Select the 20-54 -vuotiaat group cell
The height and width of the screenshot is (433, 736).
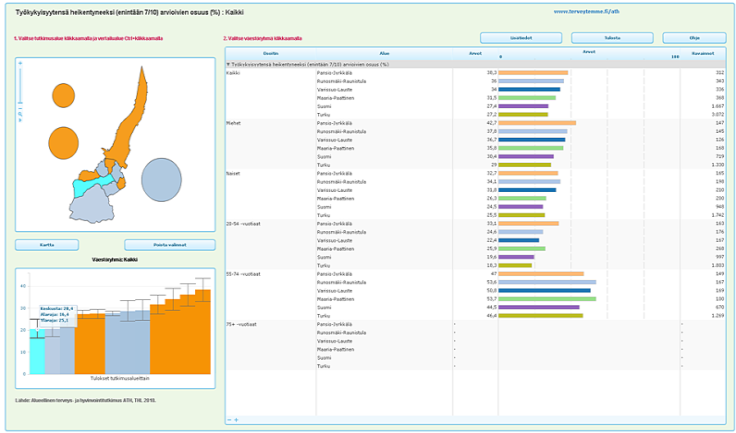243,224
